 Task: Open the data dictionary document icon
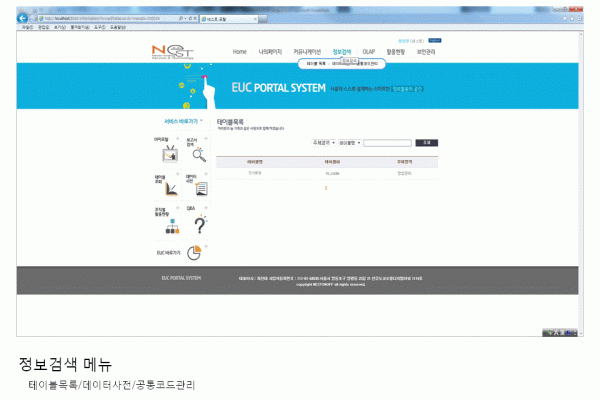point(201,189)
